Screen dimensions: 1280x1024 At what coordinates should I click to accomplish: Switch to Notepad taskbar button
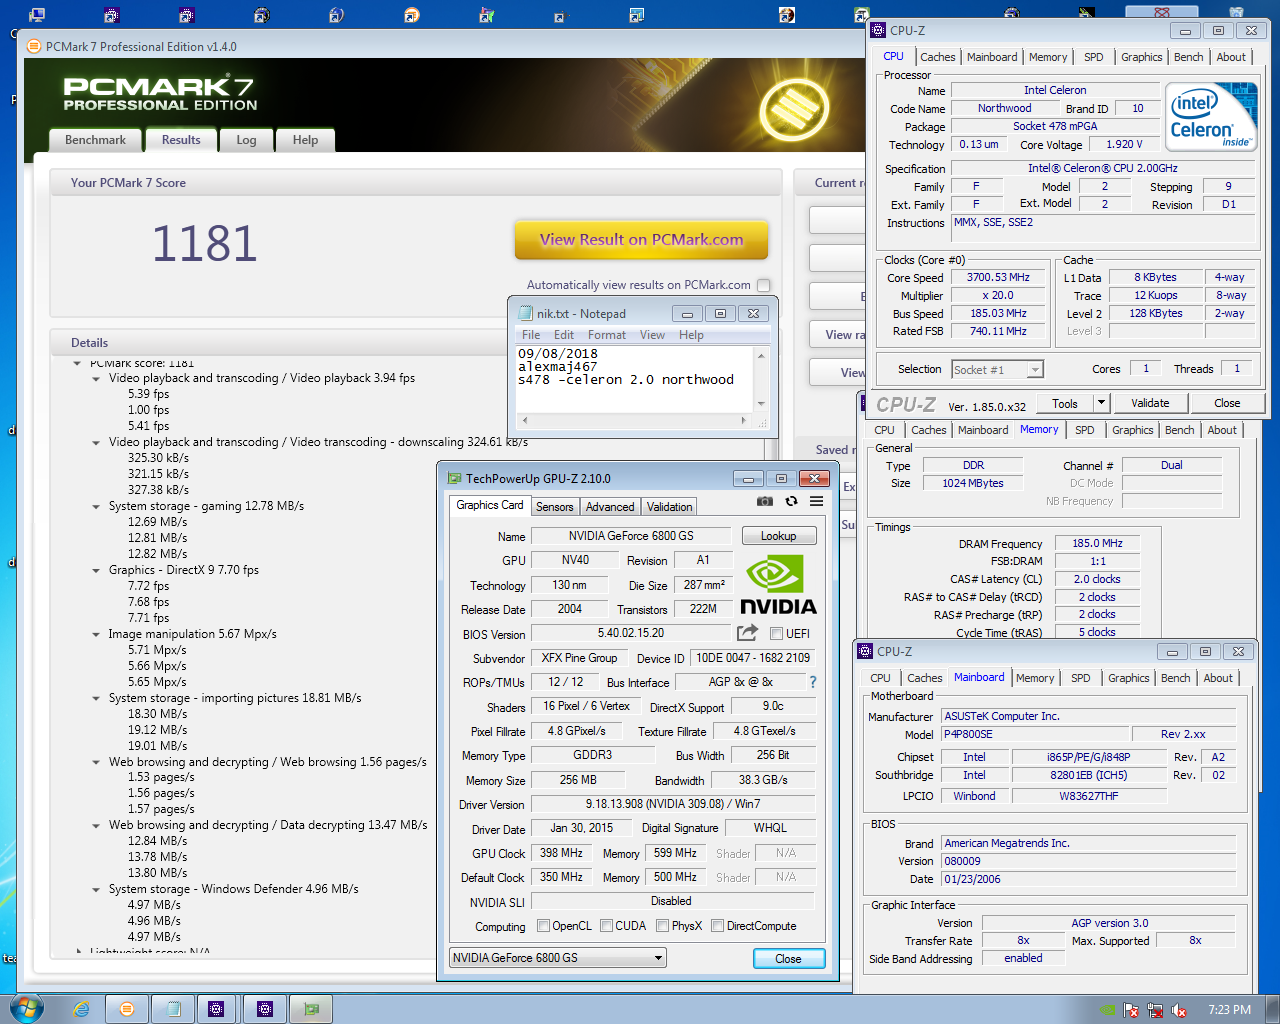[173, 1009]
